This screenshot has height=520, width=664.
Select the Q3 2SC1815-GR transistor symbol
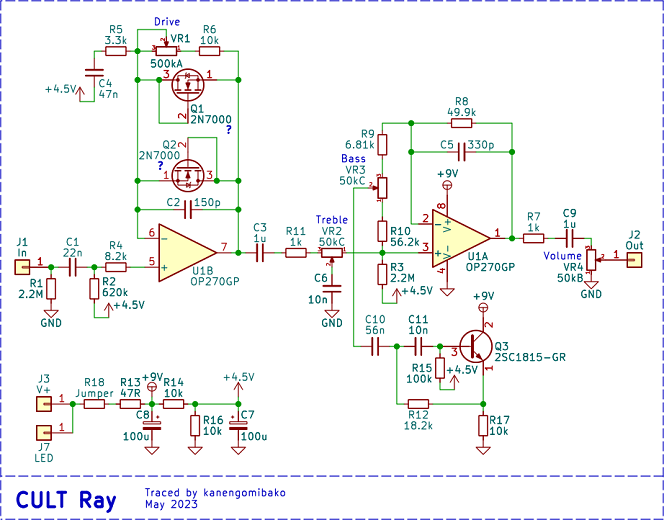(x=476, y=347)
